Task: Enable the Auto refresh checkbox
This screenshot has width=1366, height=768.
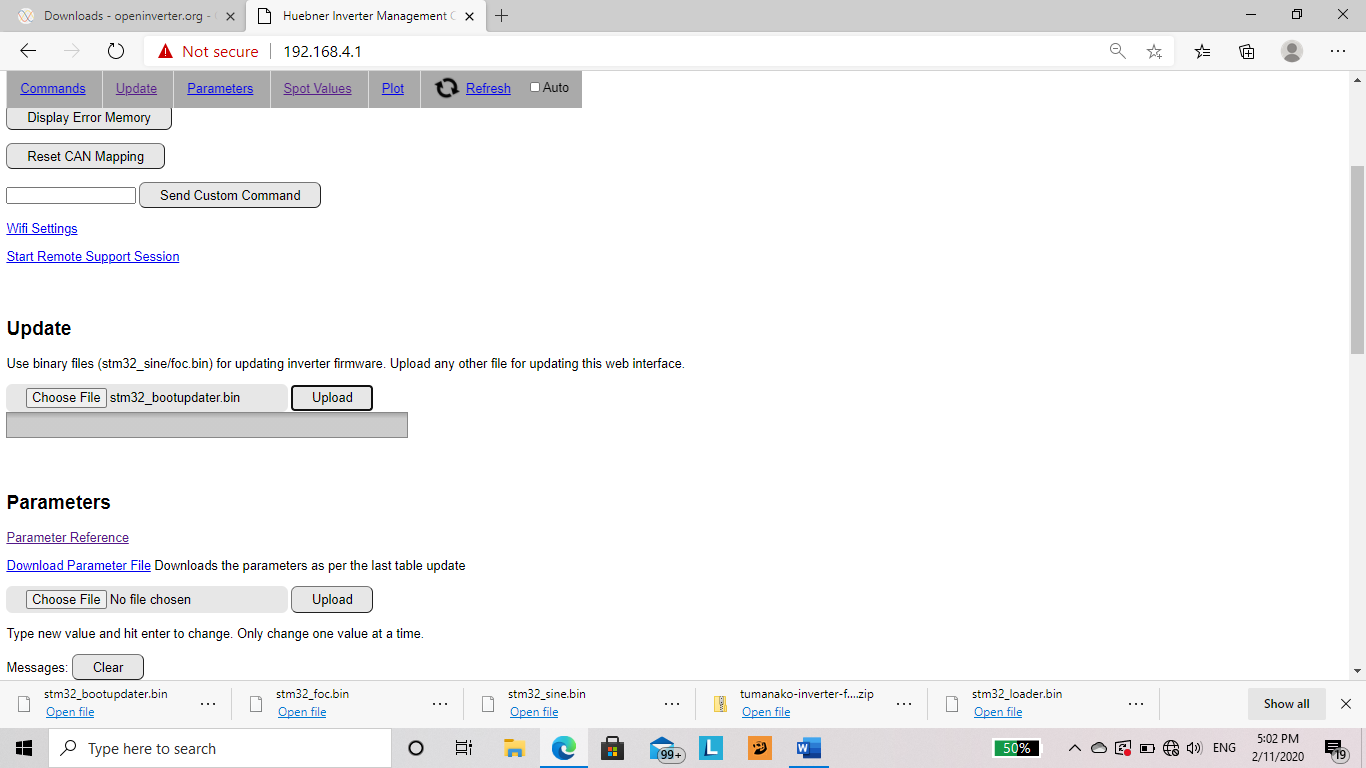Action: point(535,87)
